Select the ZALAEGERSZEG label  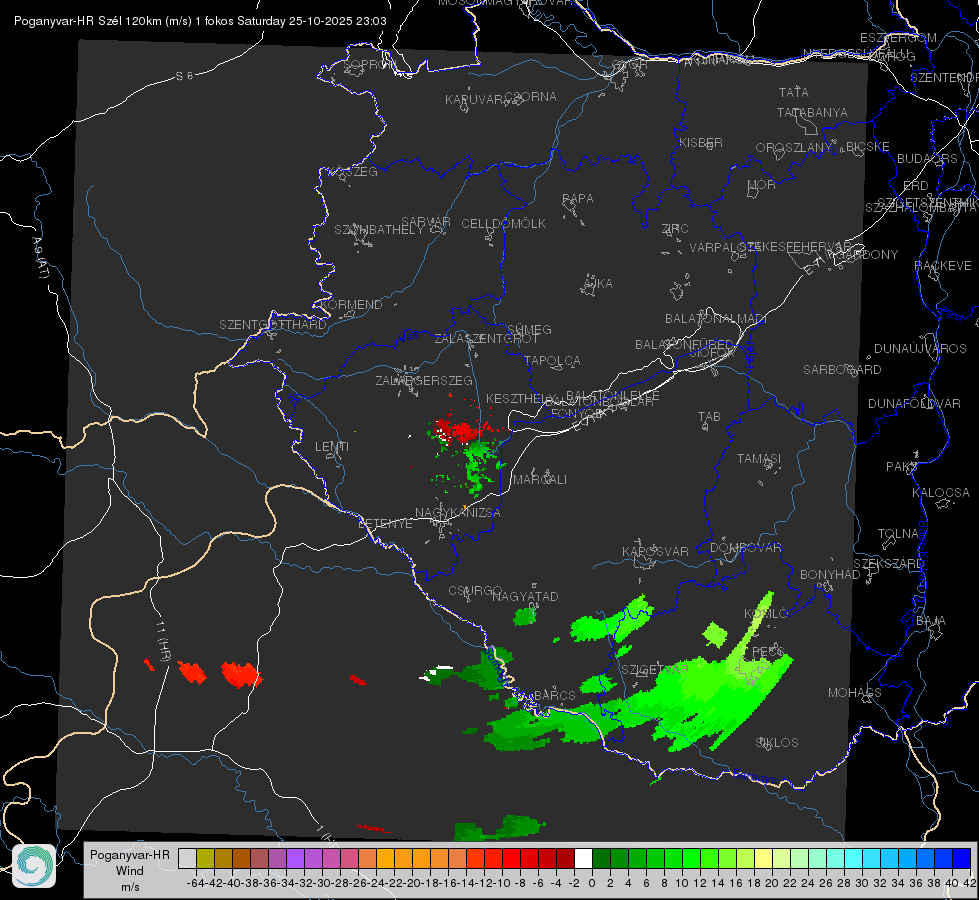point(424,380)
